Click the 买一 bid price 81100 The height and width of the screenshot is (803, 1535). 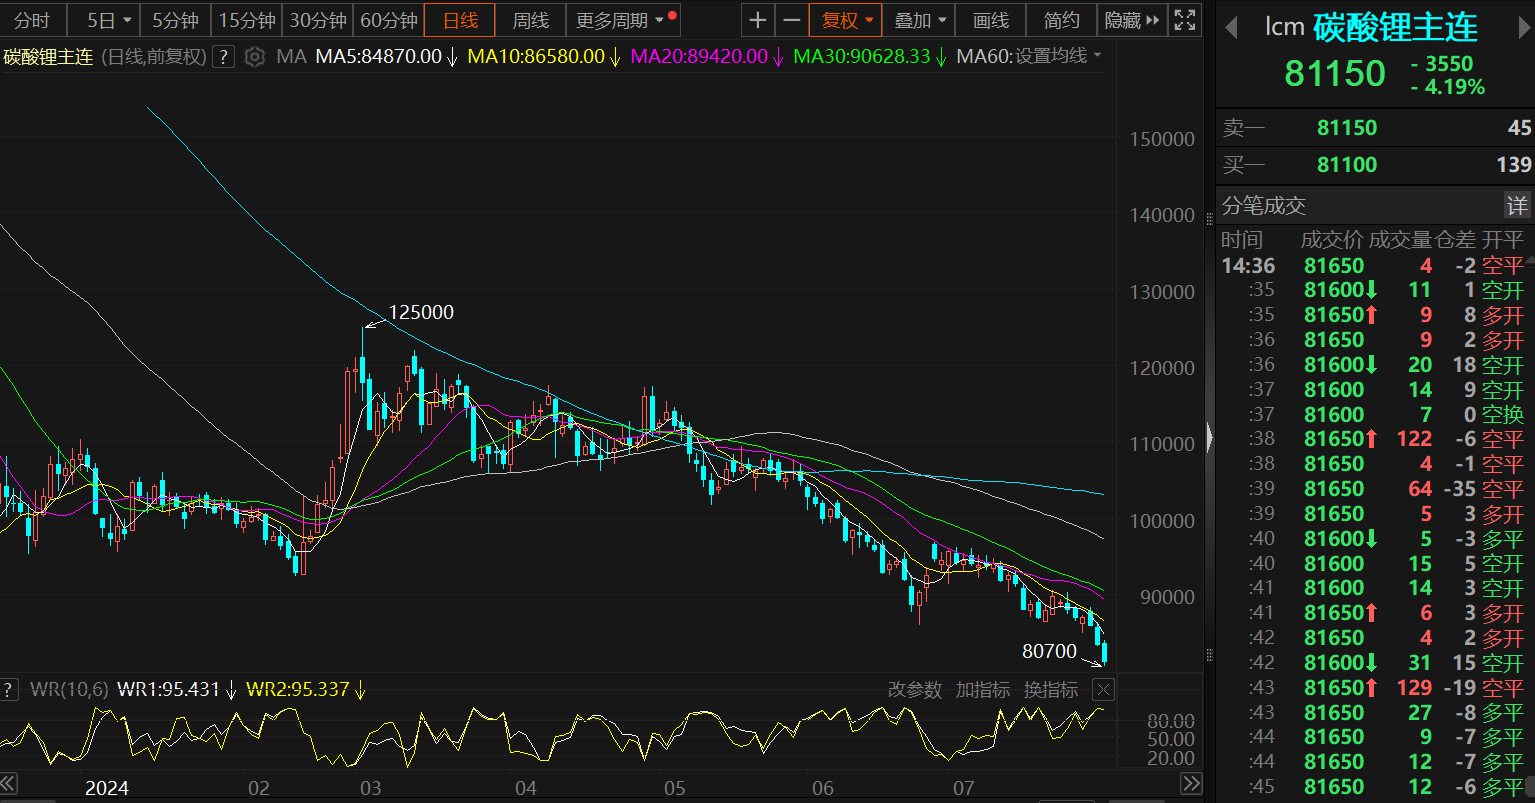(x=1346, y=164)
